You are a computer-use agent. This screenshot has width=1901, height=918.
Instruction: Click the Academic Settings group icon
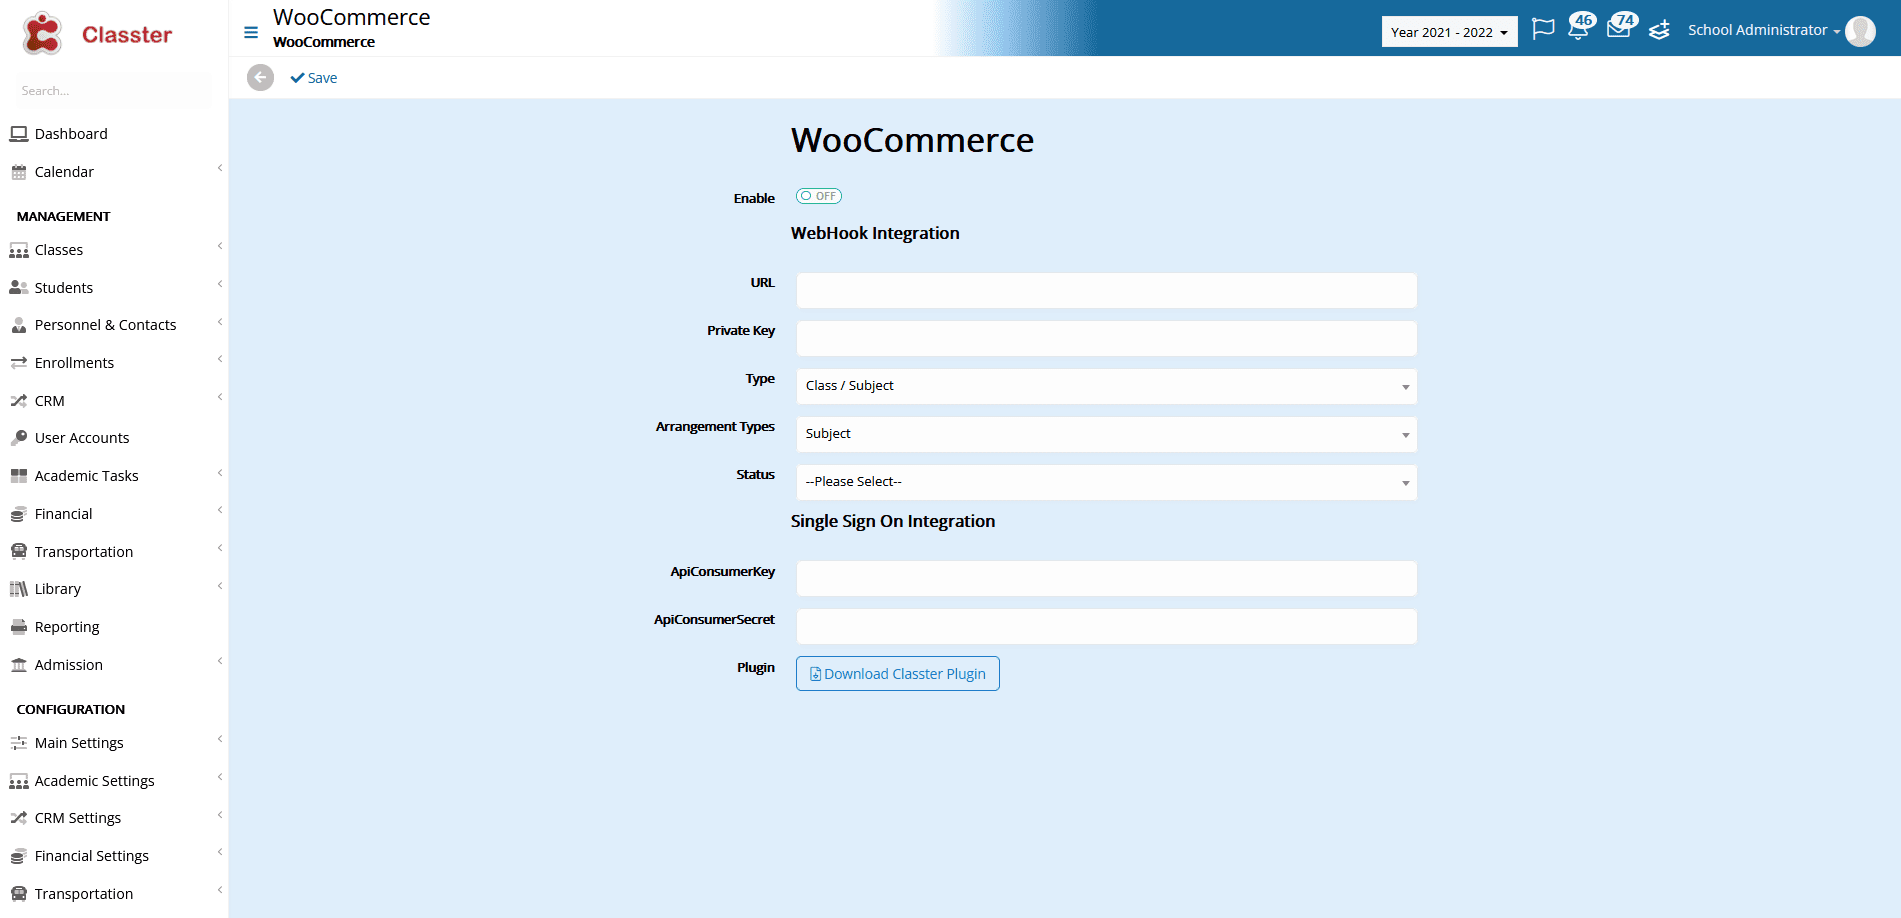pyautogui.click(x=19, y=781)
